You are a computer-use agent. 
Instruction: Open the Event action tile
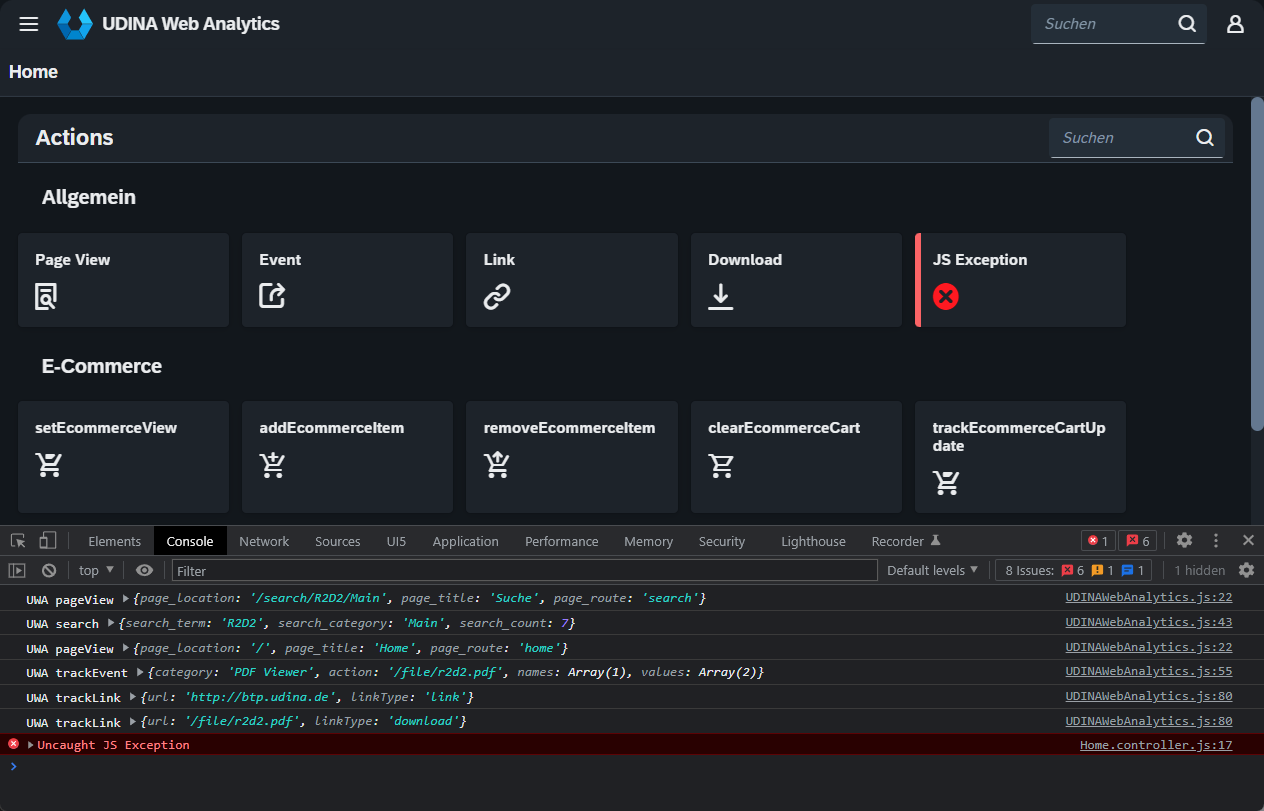coord(347,280)
